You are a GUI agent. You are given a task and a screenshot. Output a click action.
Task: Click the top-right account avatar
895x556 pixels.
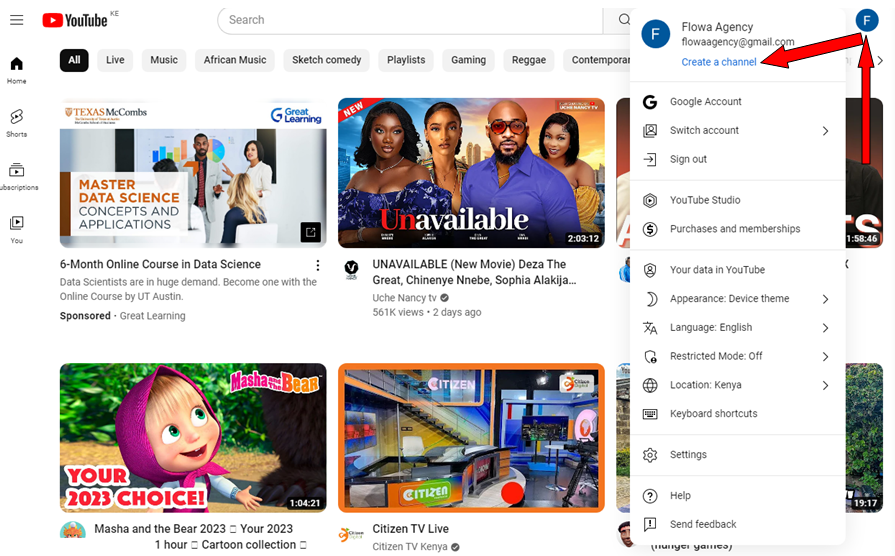(866, 20)
